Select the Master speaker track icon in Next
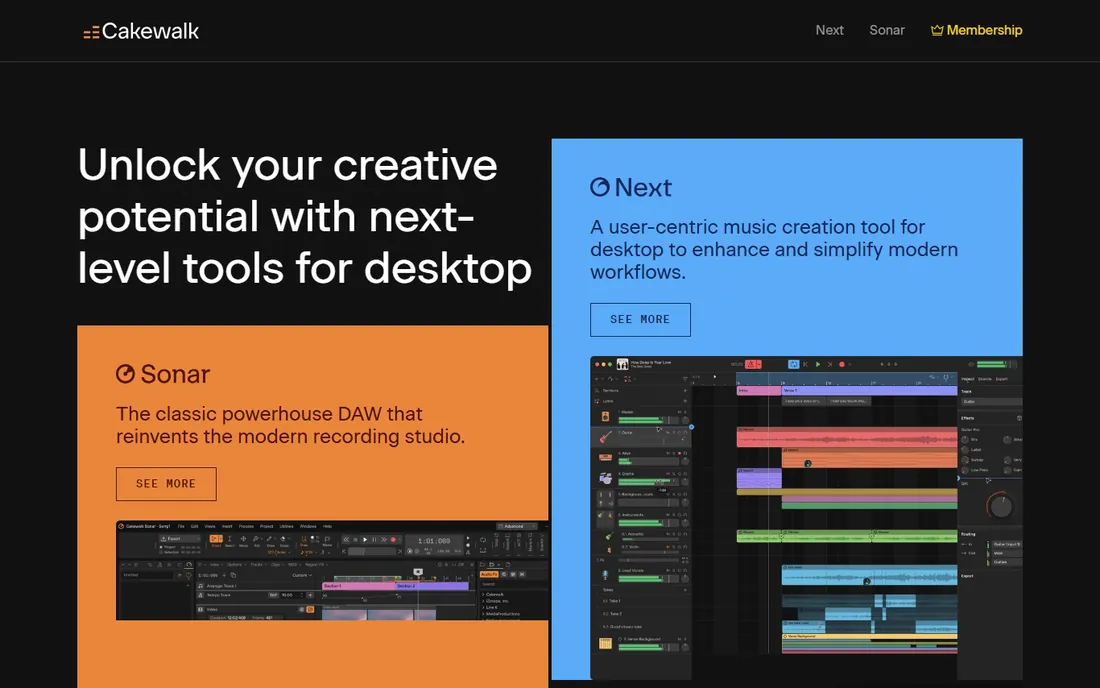This screenshot has height=688, width=1100. point(605,417)
